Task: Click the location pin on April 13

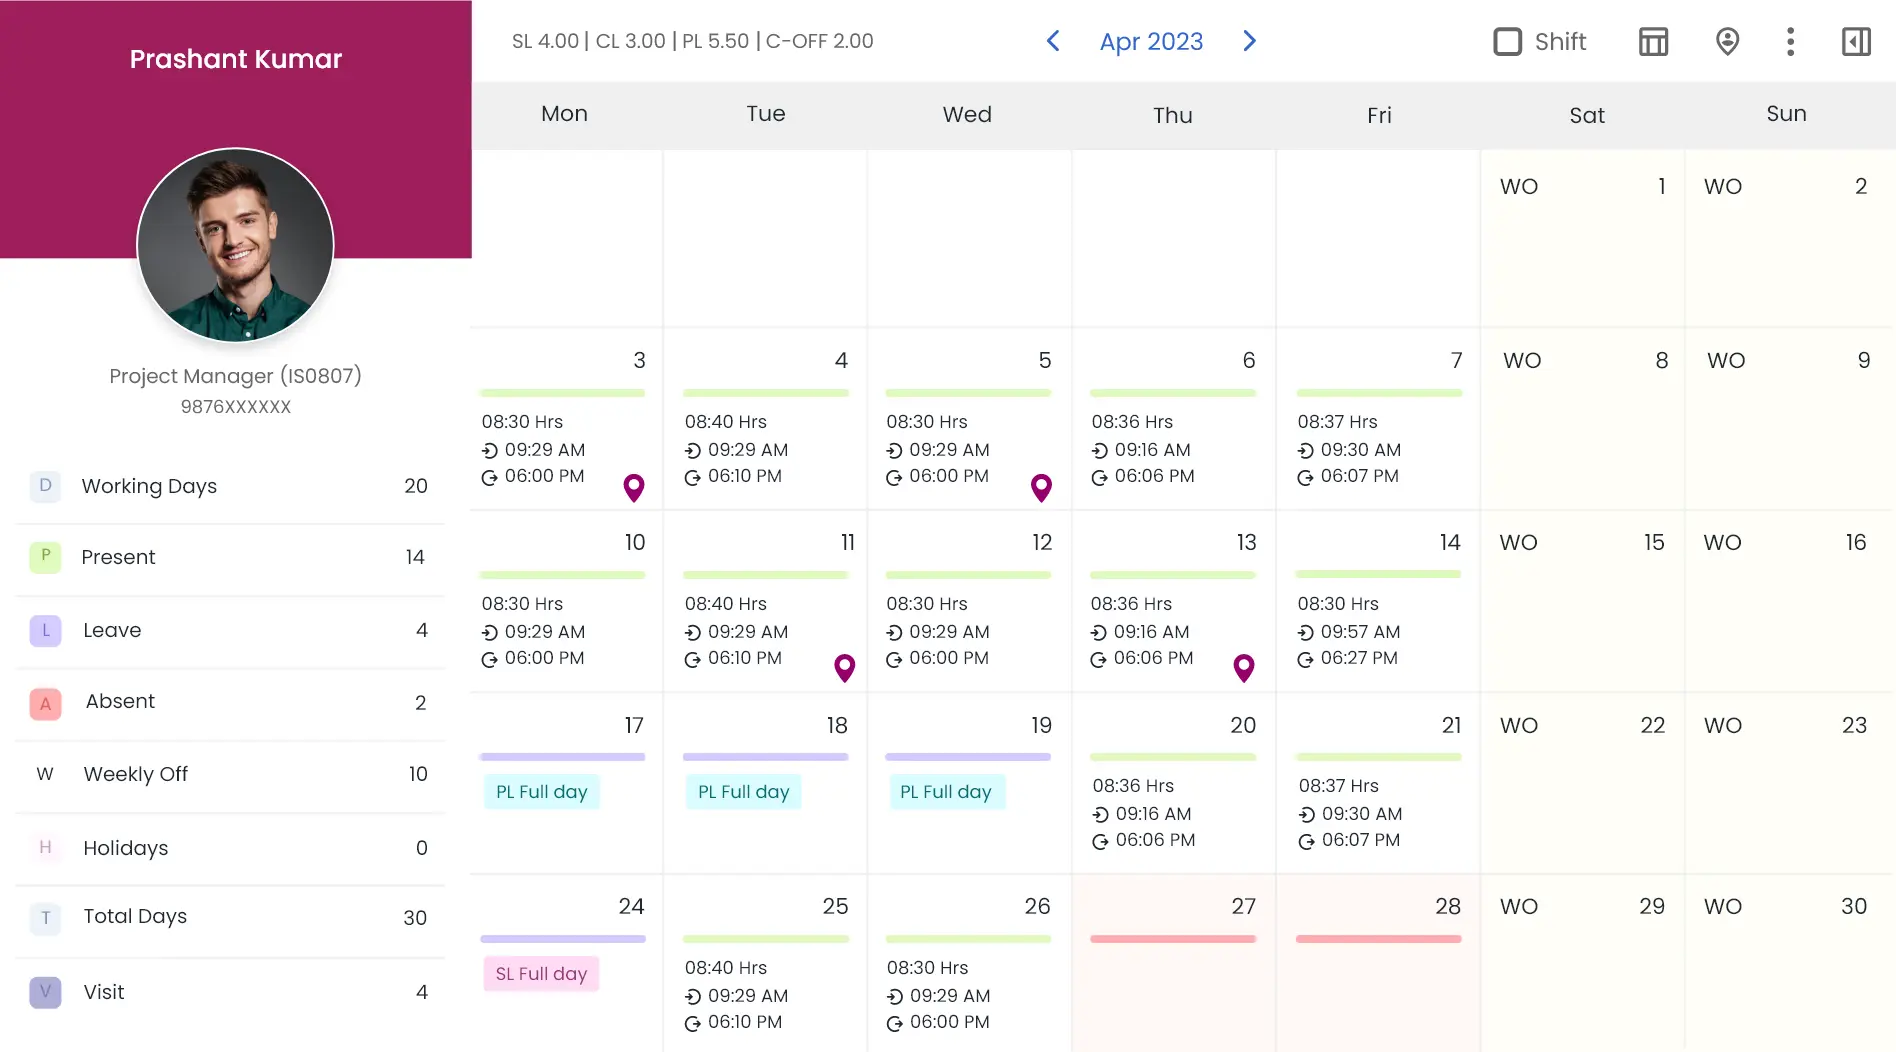Action: (x=1244, y=668)
